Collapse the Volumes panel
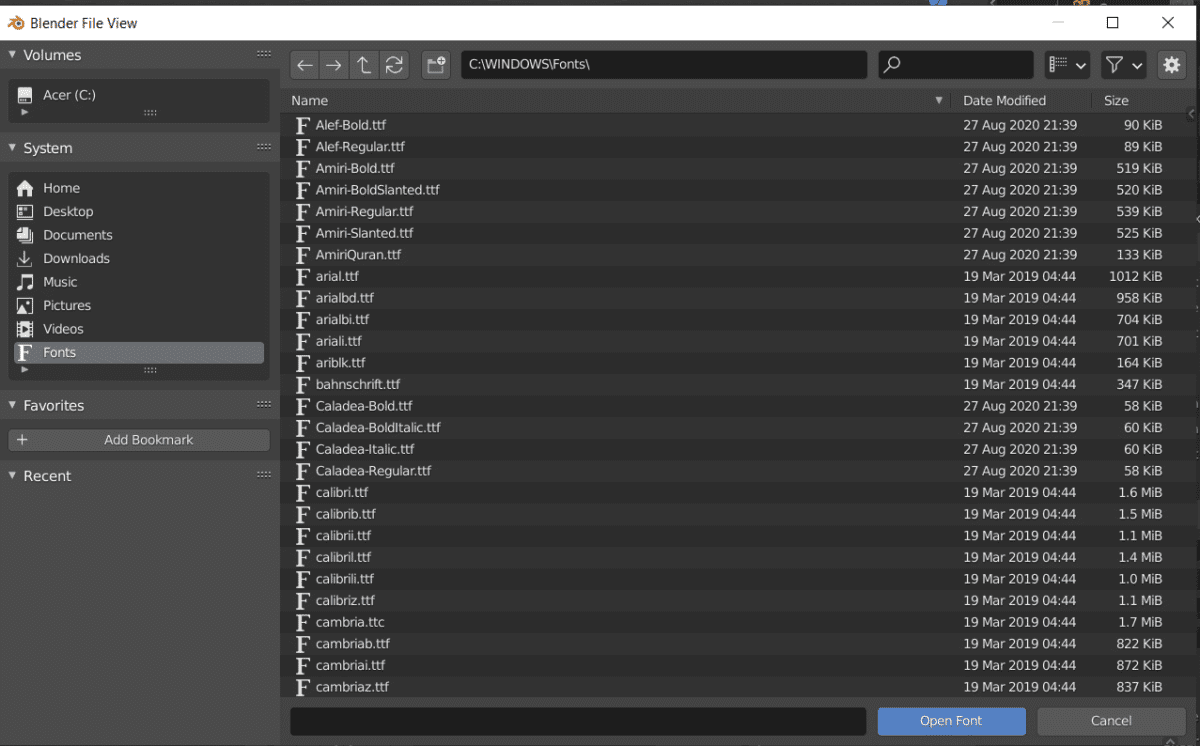 pyautogui.click(x=14, y=55)
